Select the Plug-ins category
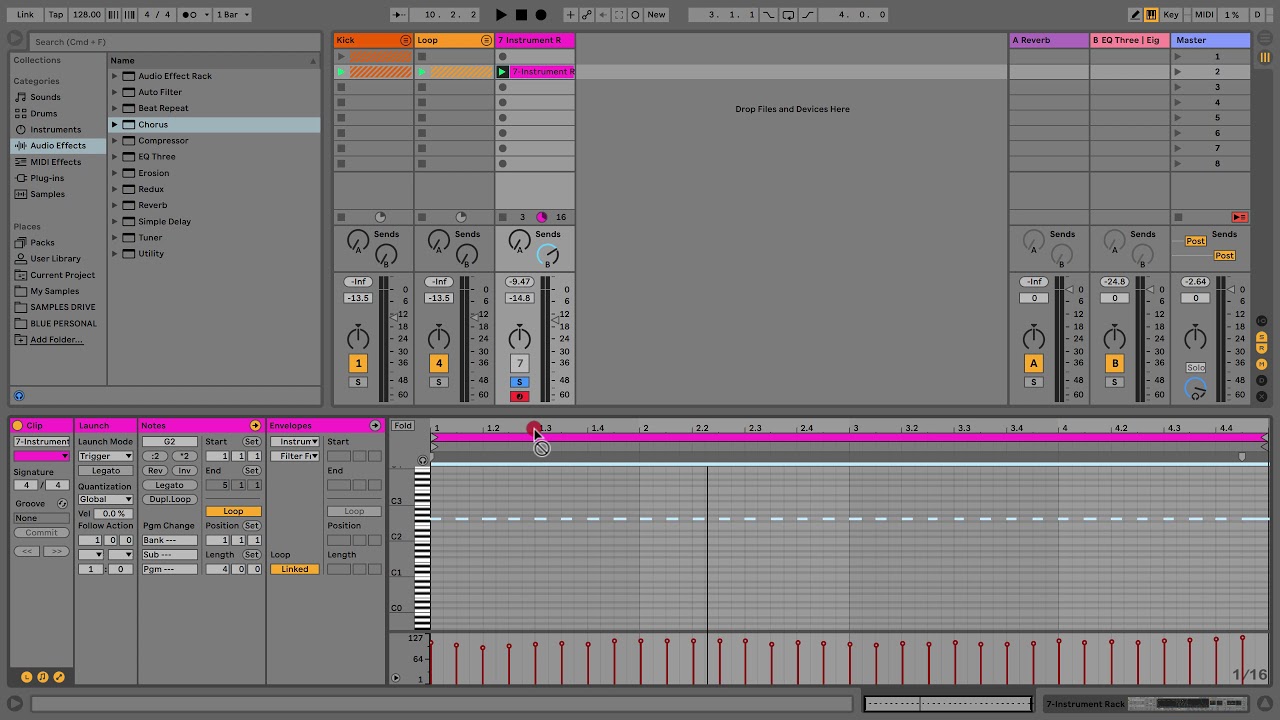The height and width of the screenshot is (720, 1280). click(47, 178)
